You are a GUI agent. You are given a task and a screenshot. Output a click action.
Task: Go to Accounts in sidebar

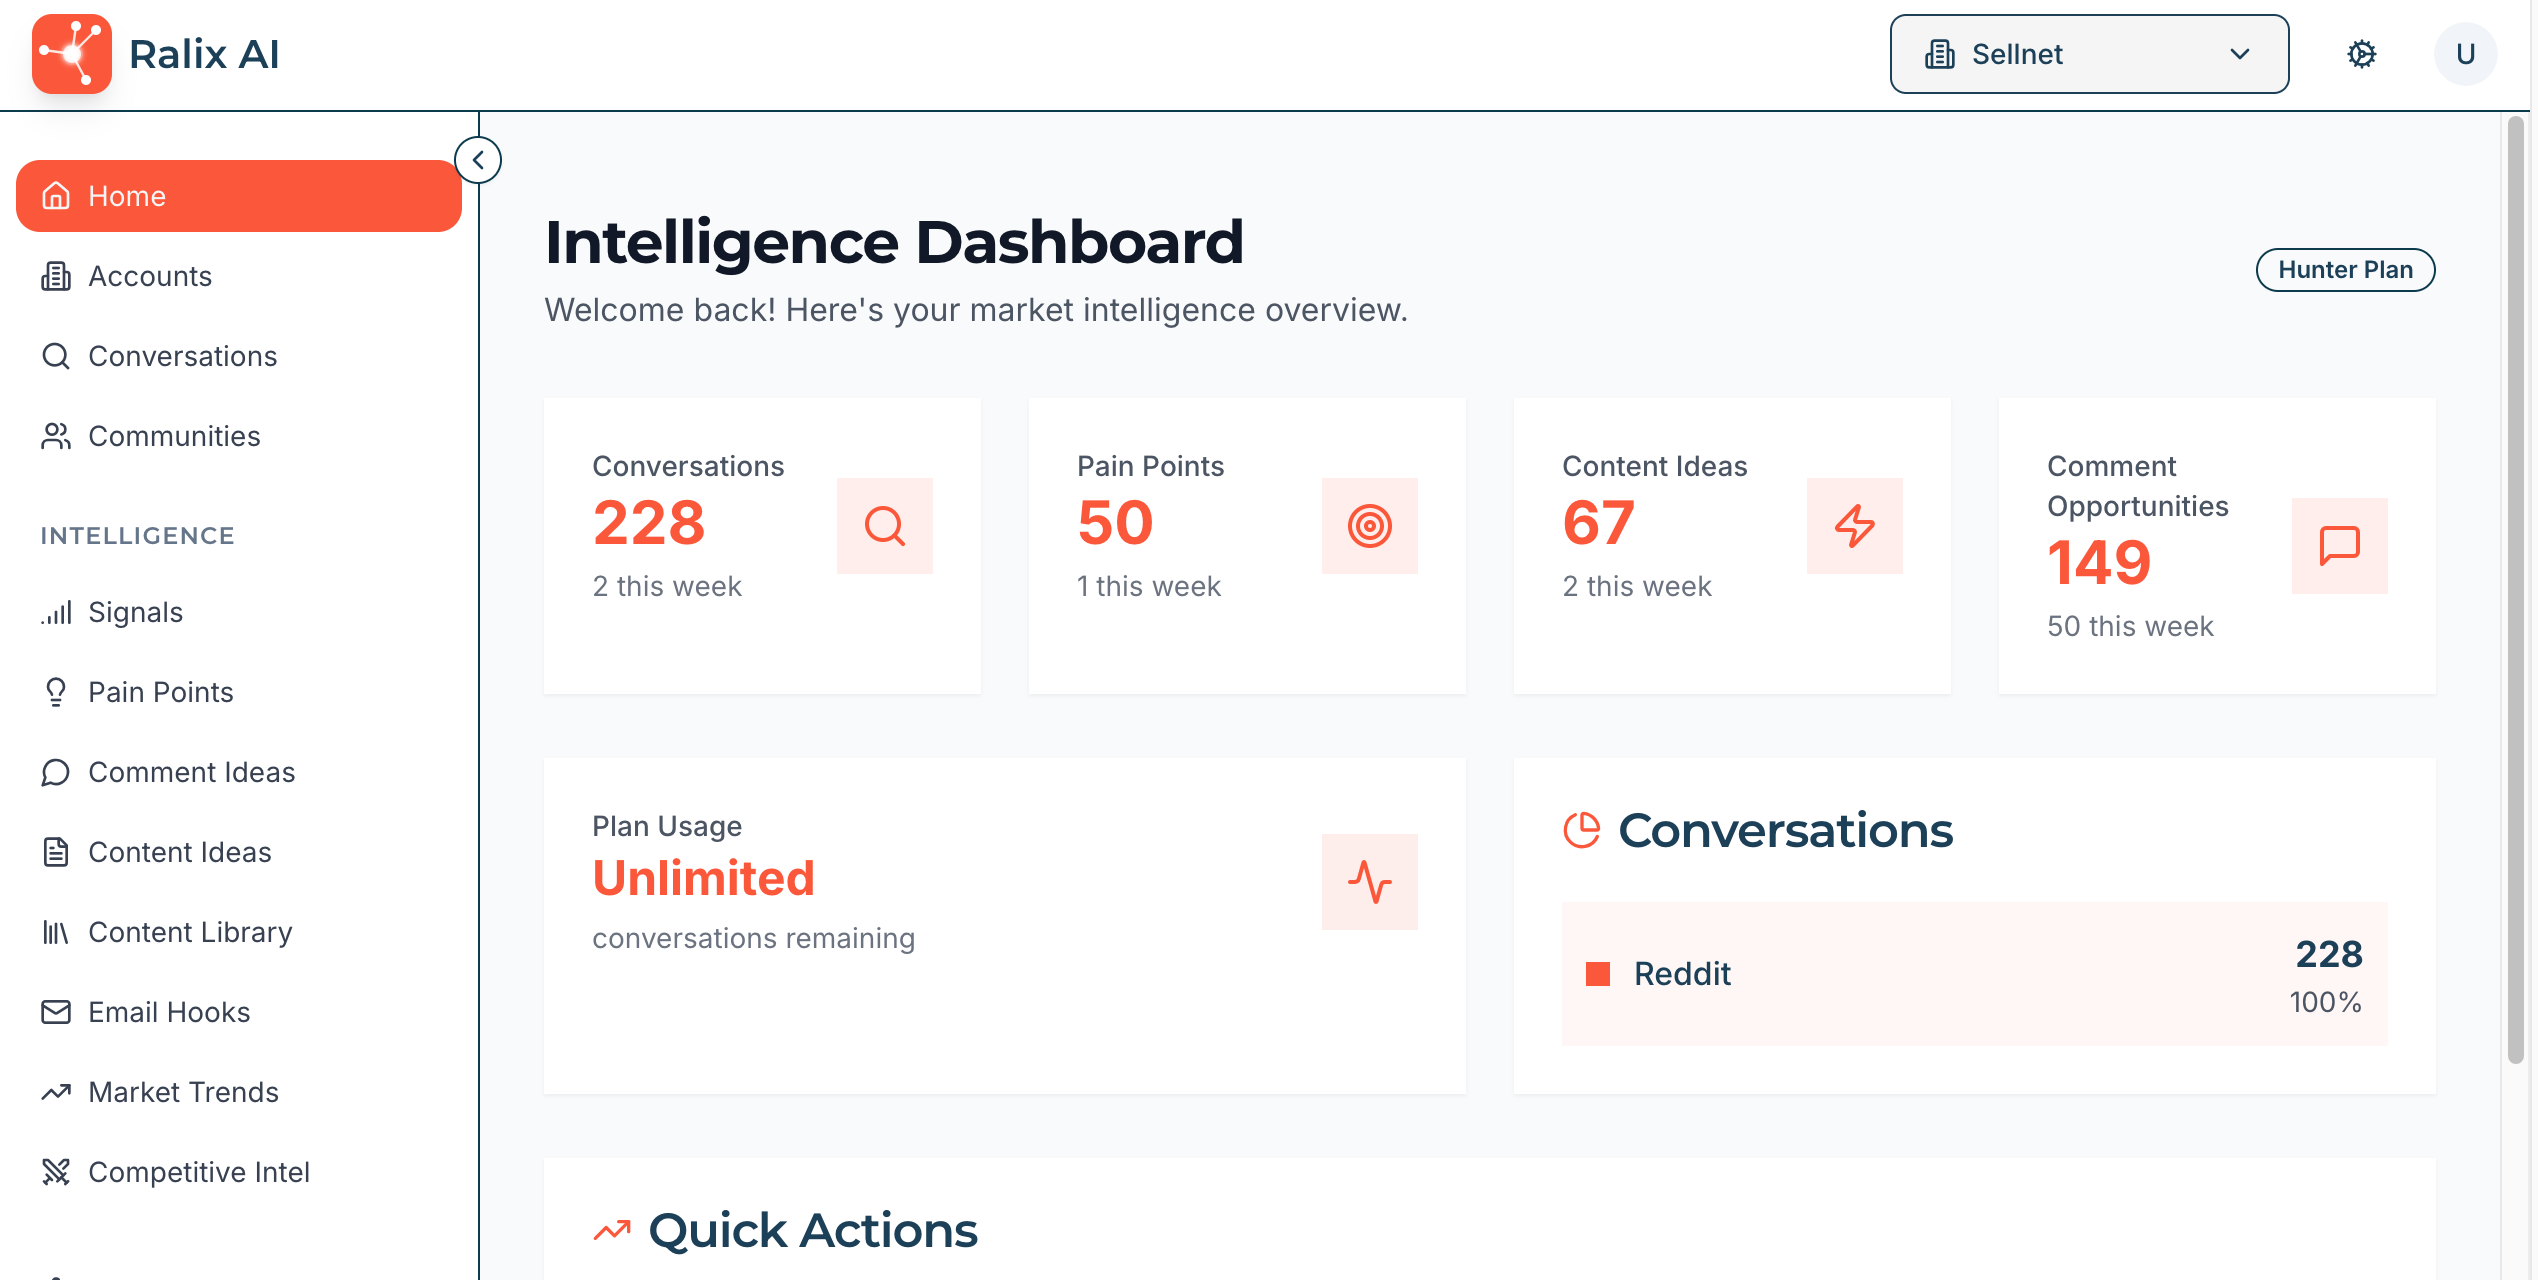point(150,276)
